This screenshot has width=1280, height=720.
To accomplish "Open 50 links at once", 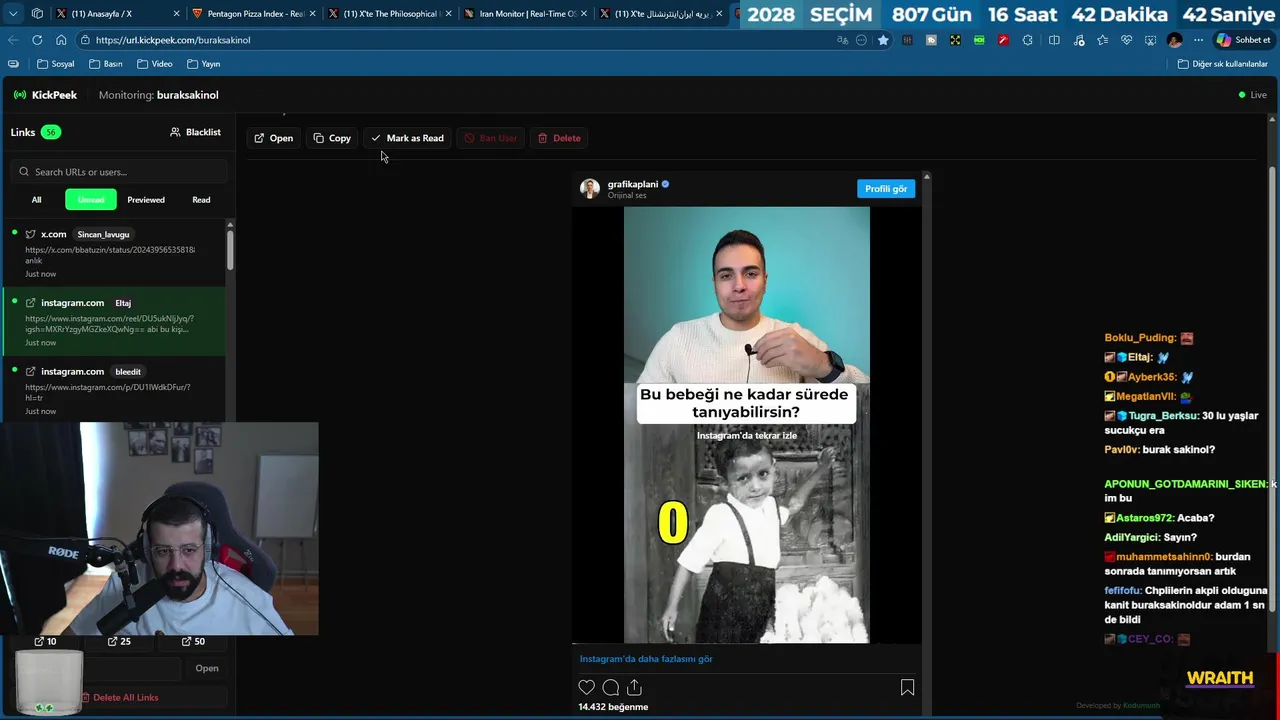I will pyautogui.click(x=193, y=641).
